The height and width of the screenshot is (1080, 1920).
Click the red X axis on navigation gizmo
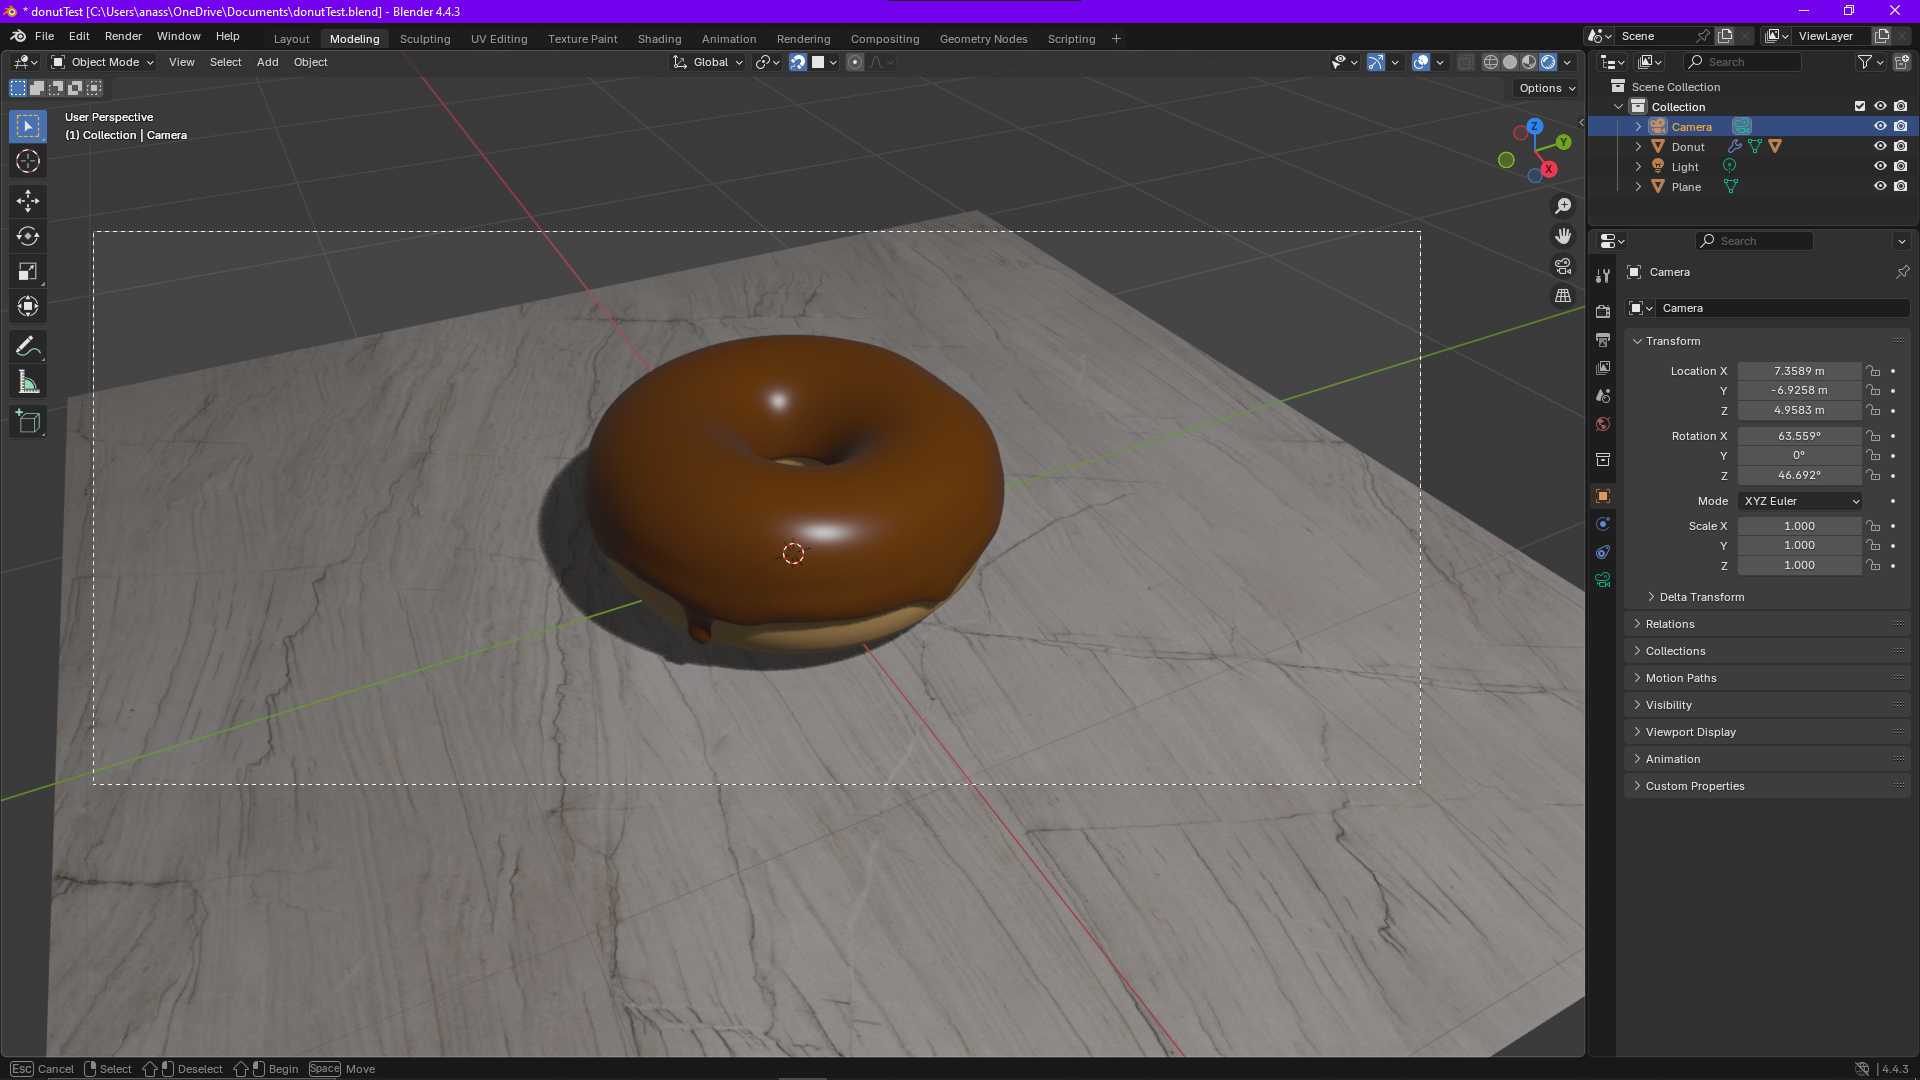click(x=1548, y=169)
